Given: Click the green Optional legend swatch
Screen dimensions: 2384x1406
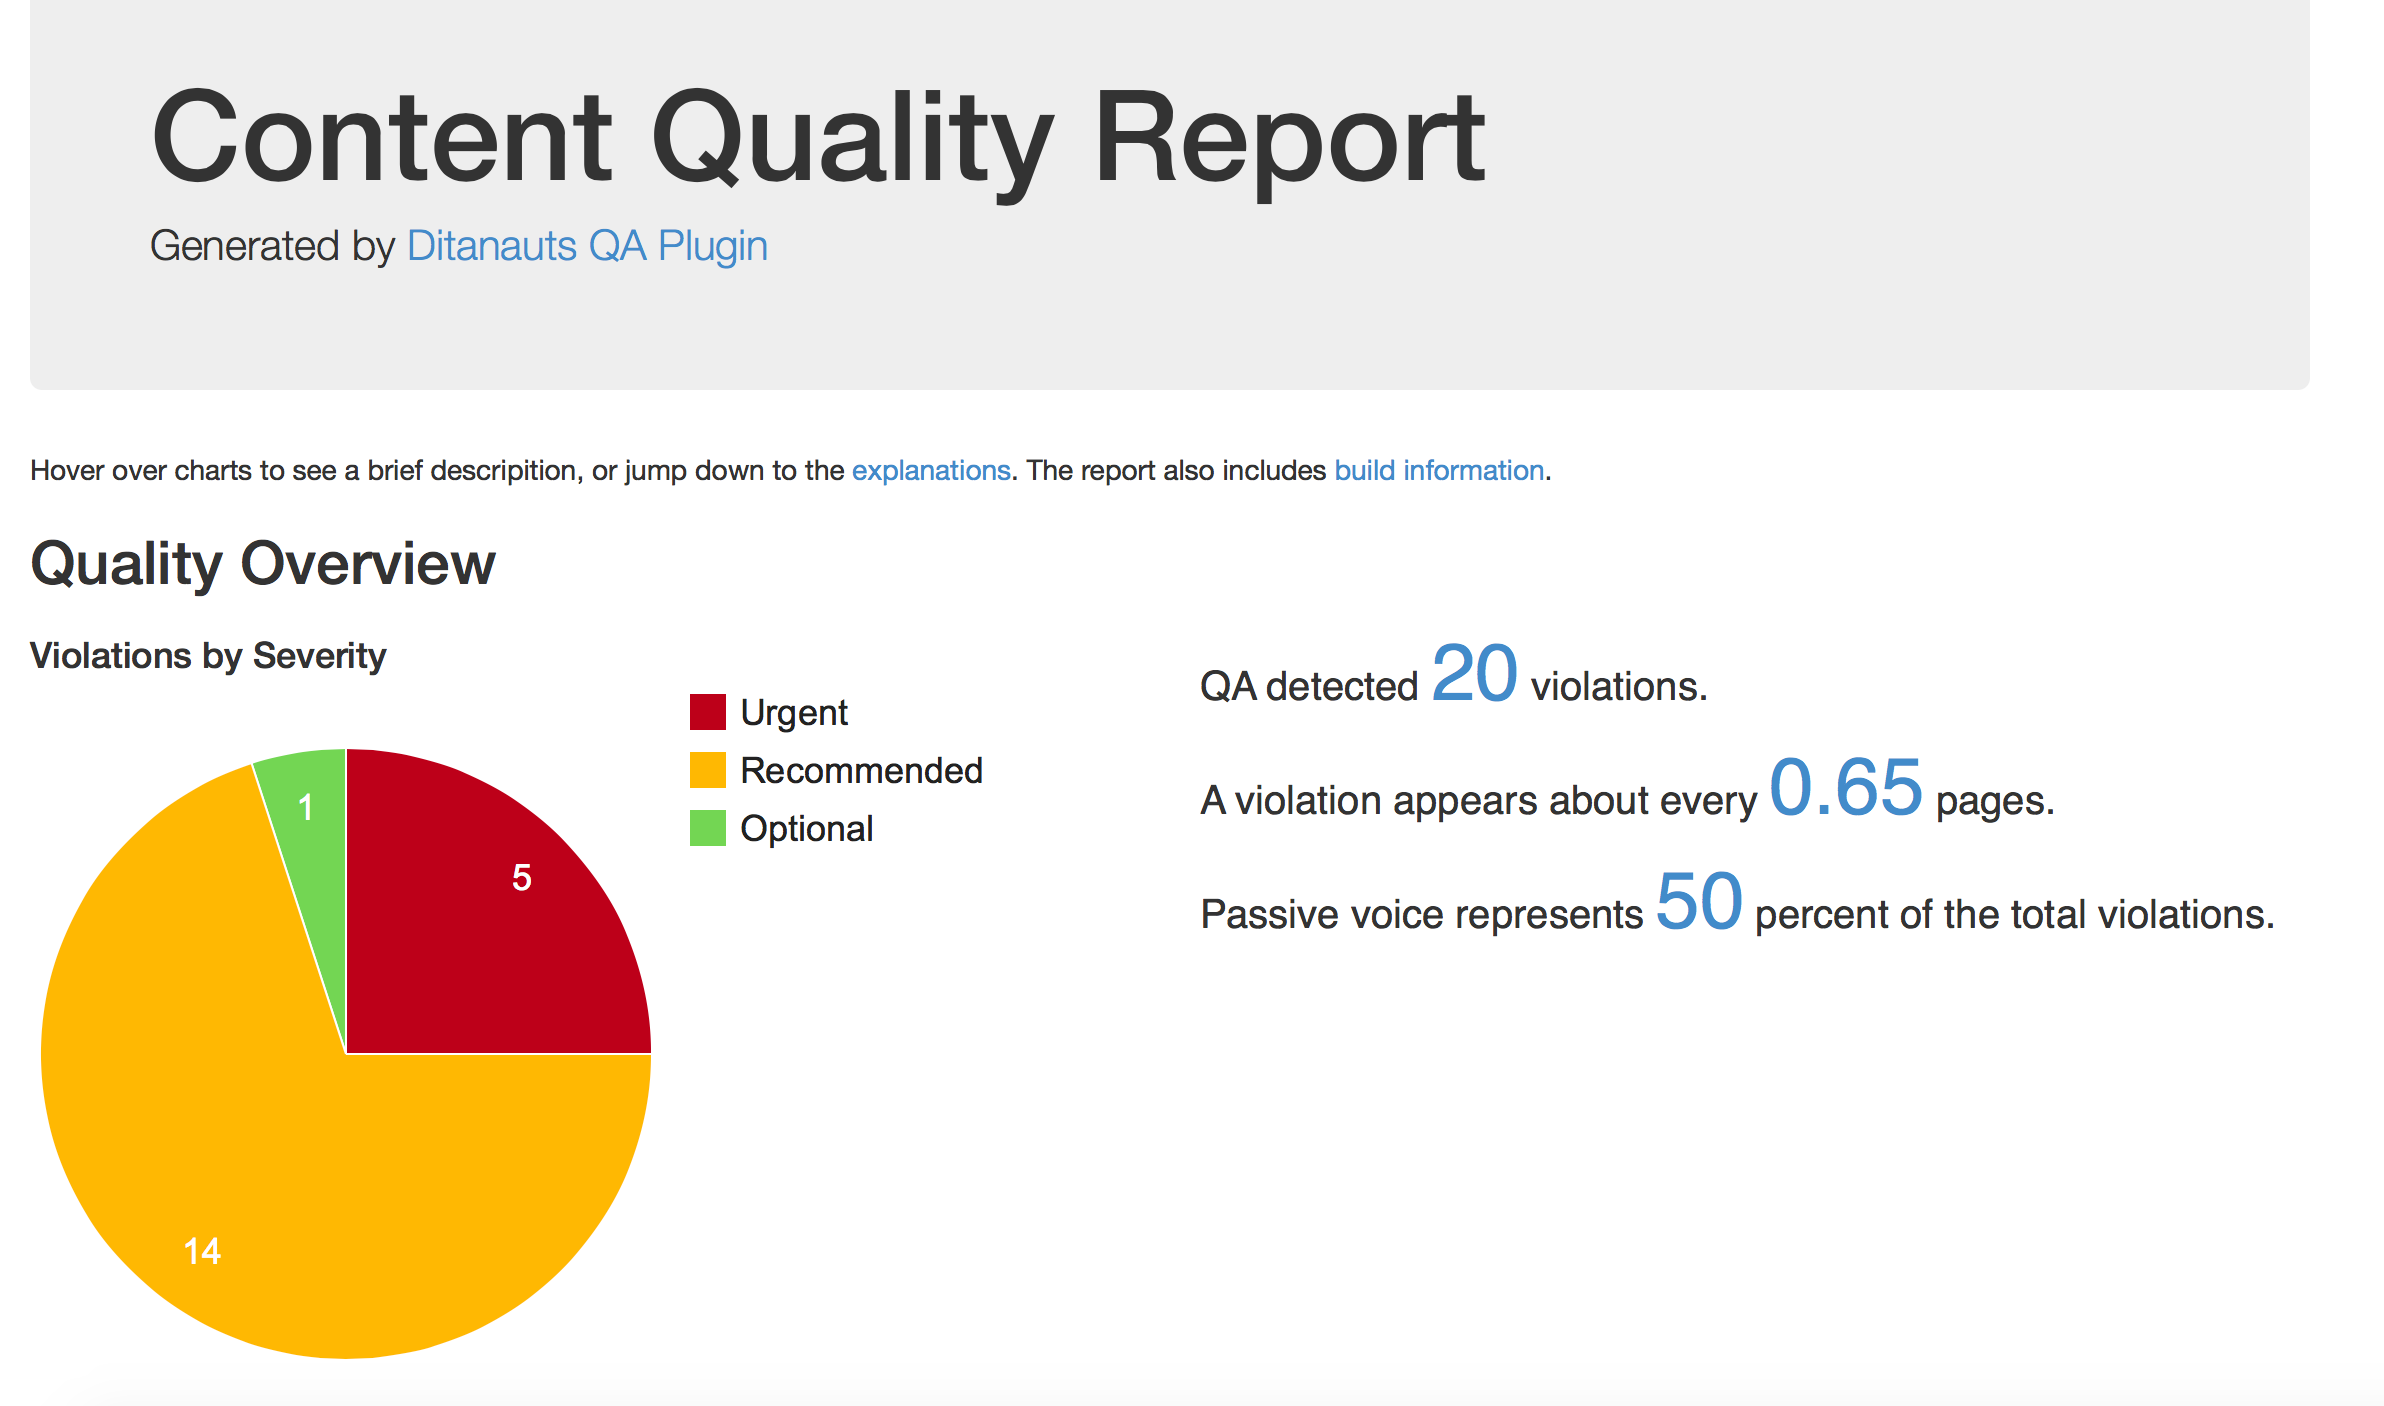Looking at the screenshot, I should (x=707, y=828).
